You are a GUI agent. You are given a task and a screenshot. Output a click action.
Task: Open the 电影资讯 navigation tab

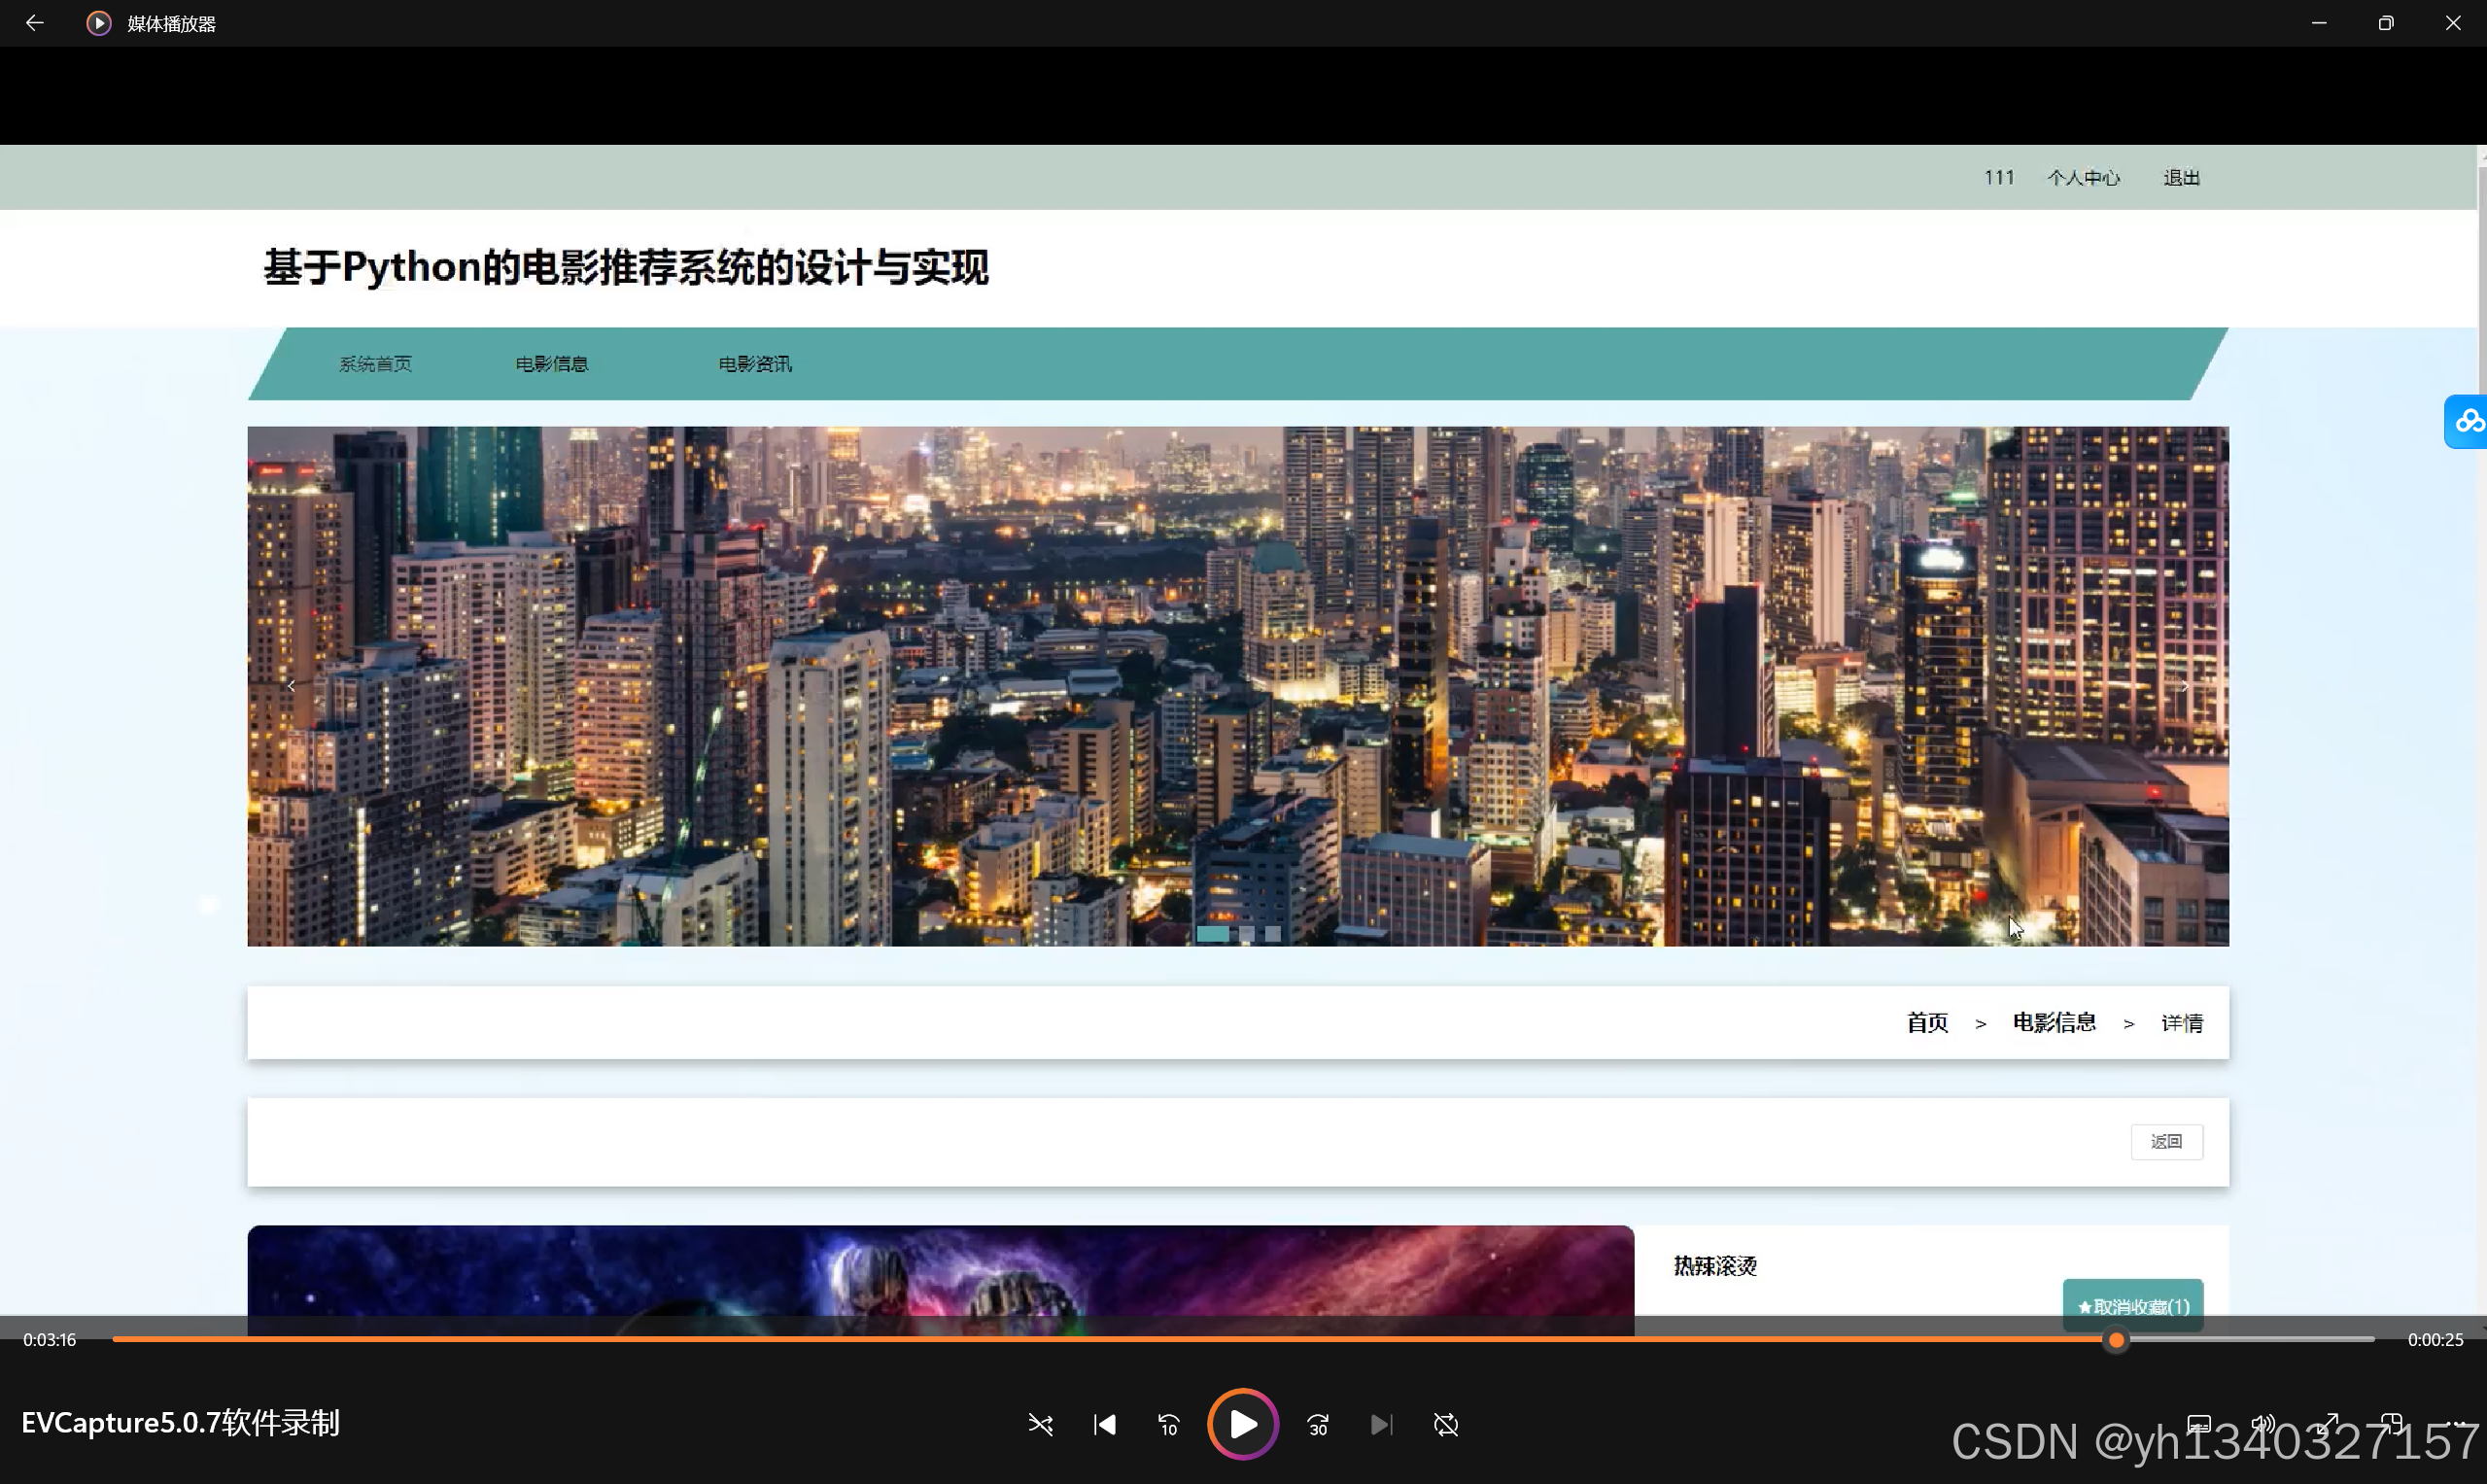pyautogui.click(x=755, y=364)
